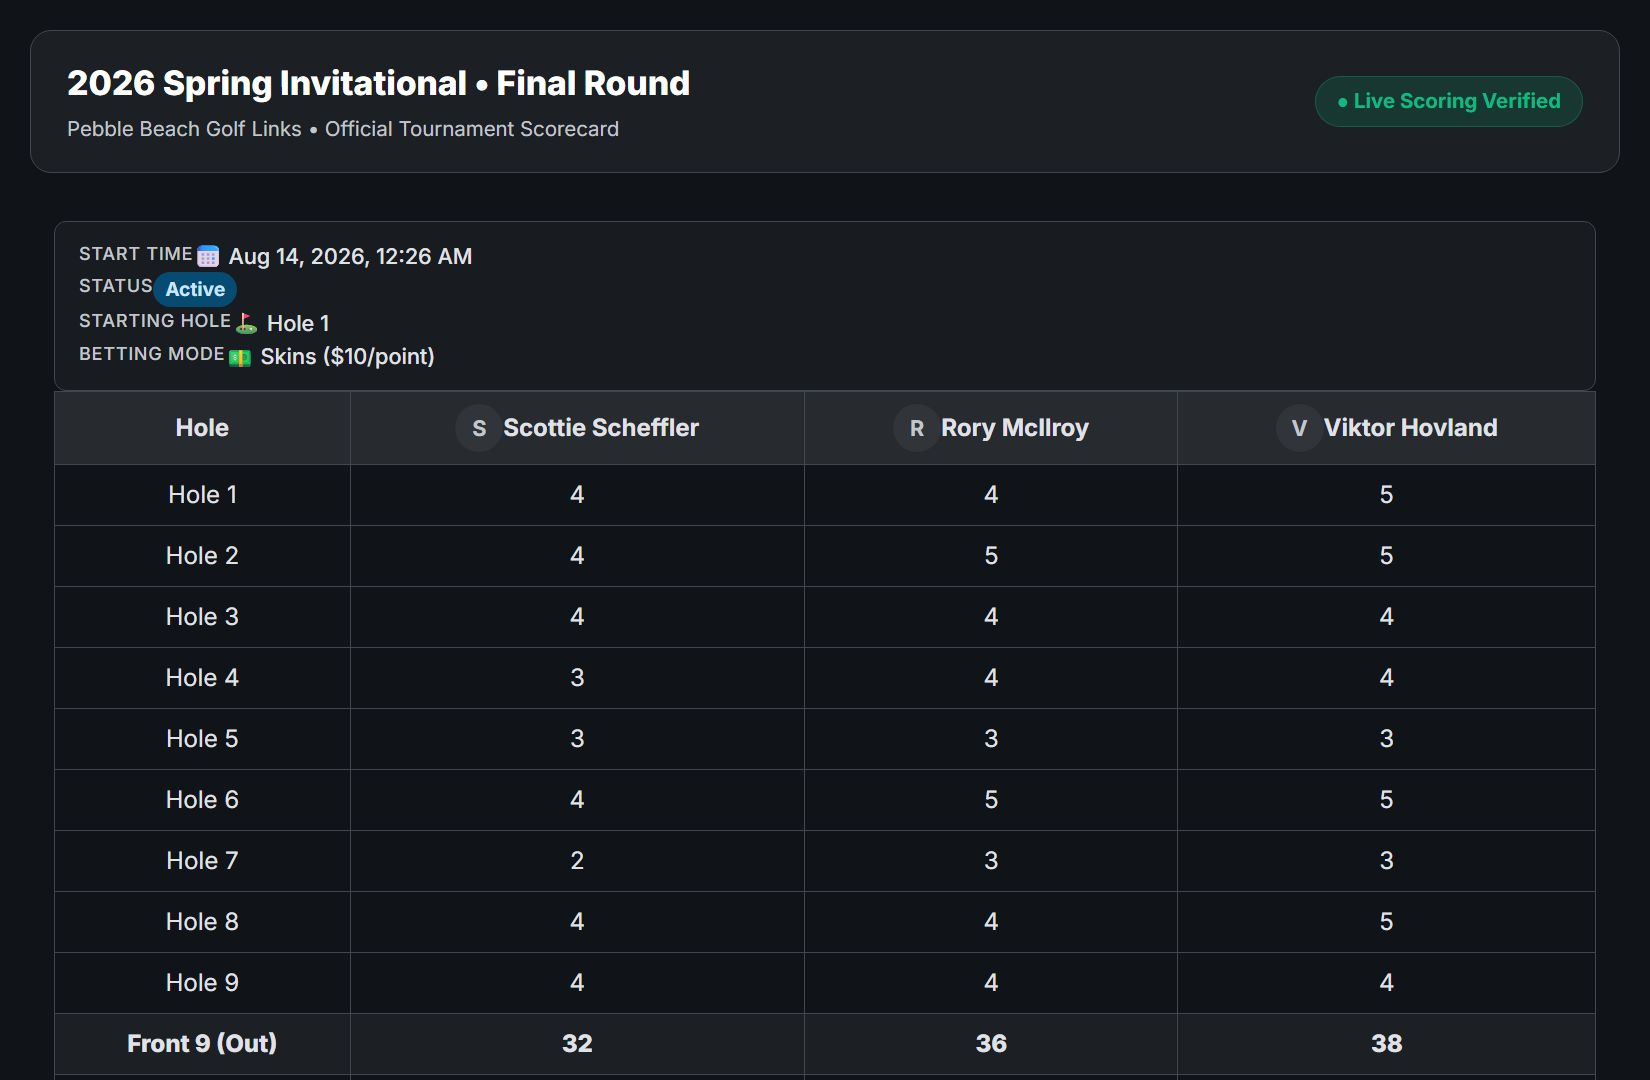Click Scottie Scheffler's S avatar
The height and width of the screenshot is (1080, 1650).
479,428
